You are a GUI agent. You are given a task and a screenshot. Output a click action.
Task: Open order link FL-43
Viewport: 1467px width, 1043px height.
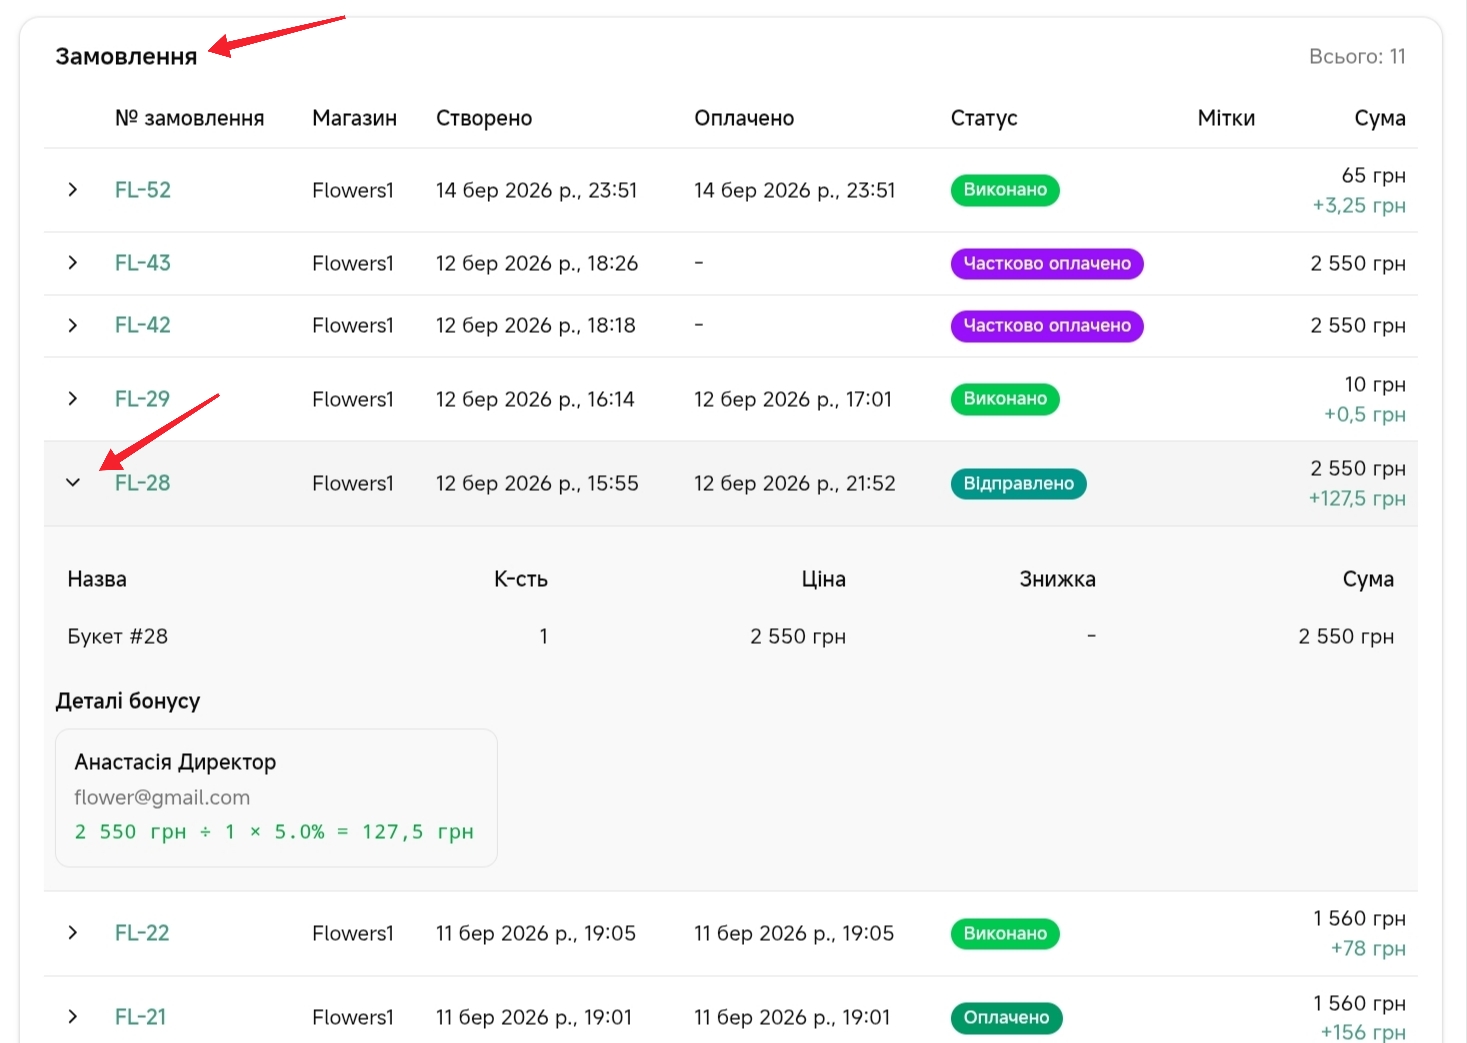(x=143, y=263)
